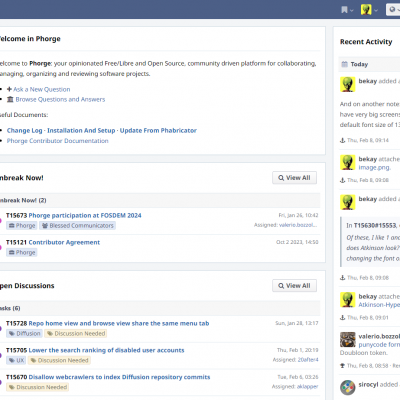Click the UX tag under T15705

16,360
